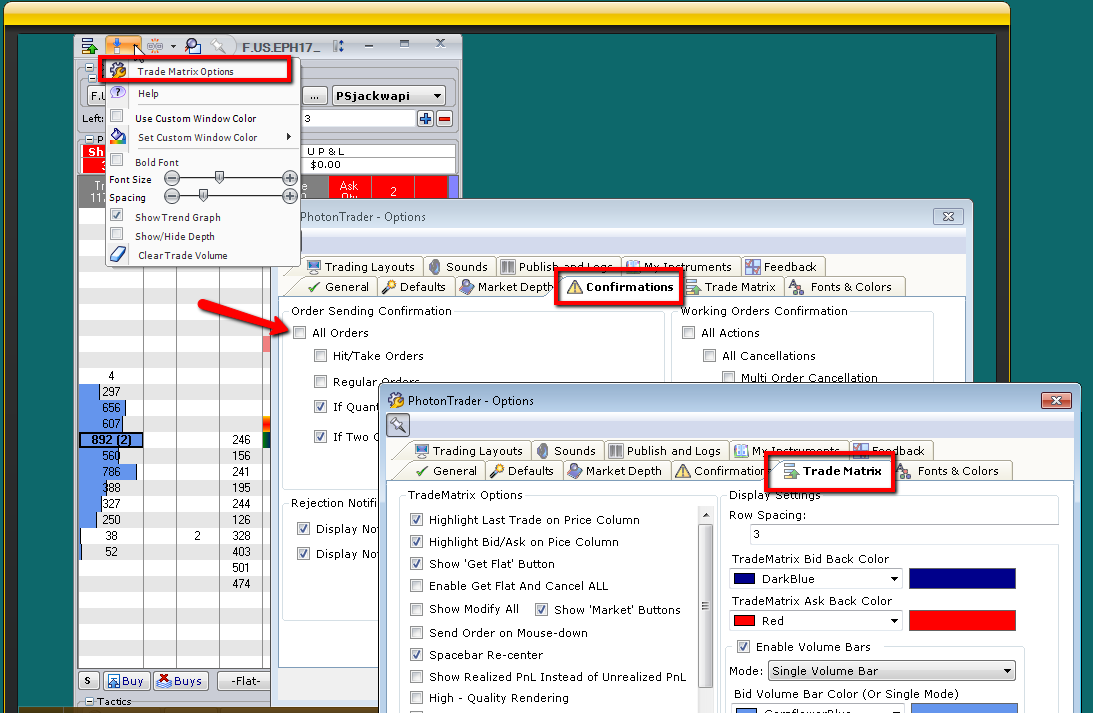Check the All Actions checkbox in Working Orders Confirmation
This screenshot has height=713, width=1093.
coord(689,332)
